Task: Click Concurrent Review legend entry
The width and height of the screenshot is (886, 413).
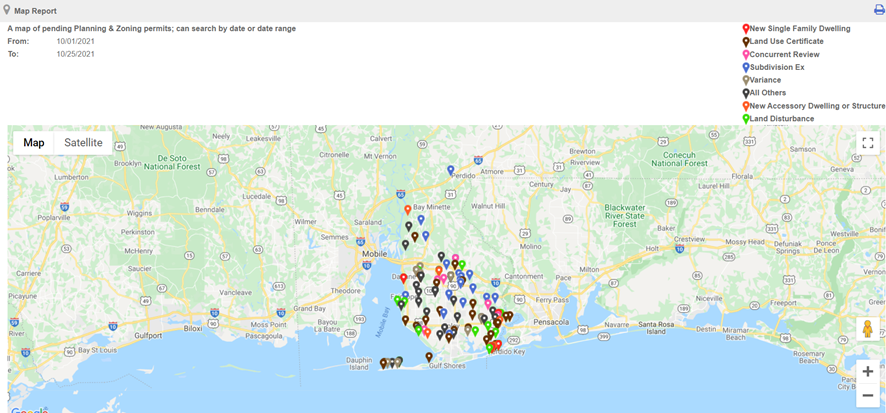Action: pyautogui.click(x=781, y=55)
